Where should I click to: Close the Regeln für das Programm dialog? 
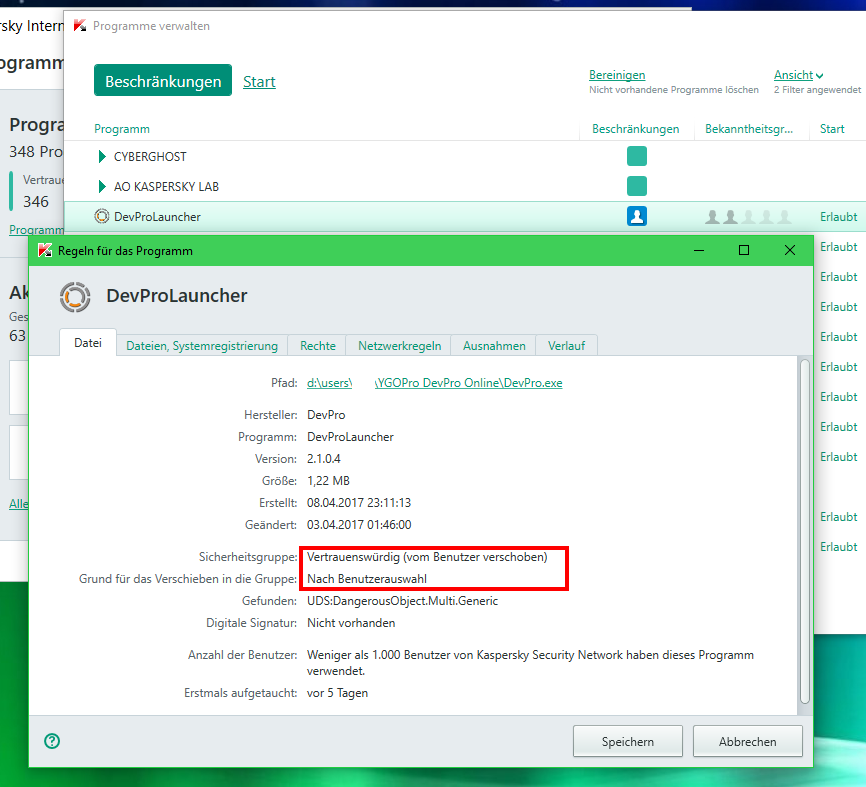790,250
